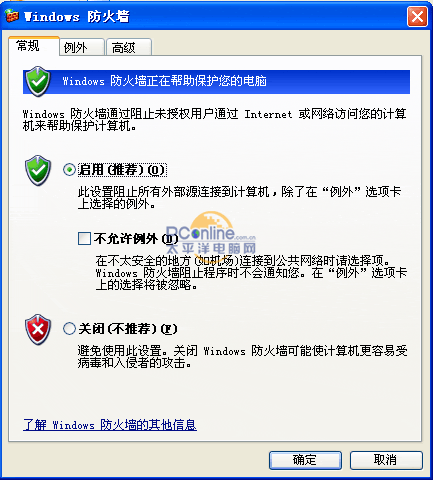Viewport: 434px width, 480px height.
Task: Close the Windows 防火墙 dialog with the X
Action: (417, 16)
